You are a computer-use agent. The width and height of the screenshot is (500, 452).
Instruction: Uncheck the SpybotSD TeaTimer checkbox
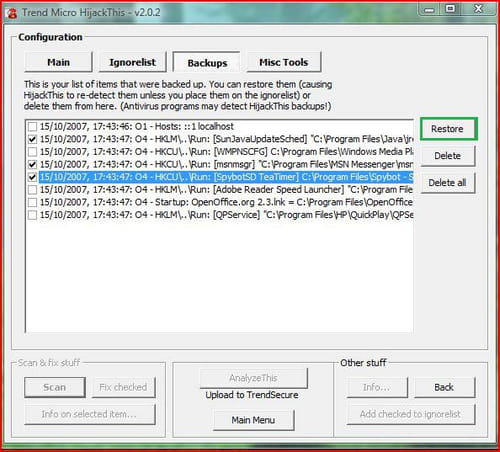tap(32, 177)
